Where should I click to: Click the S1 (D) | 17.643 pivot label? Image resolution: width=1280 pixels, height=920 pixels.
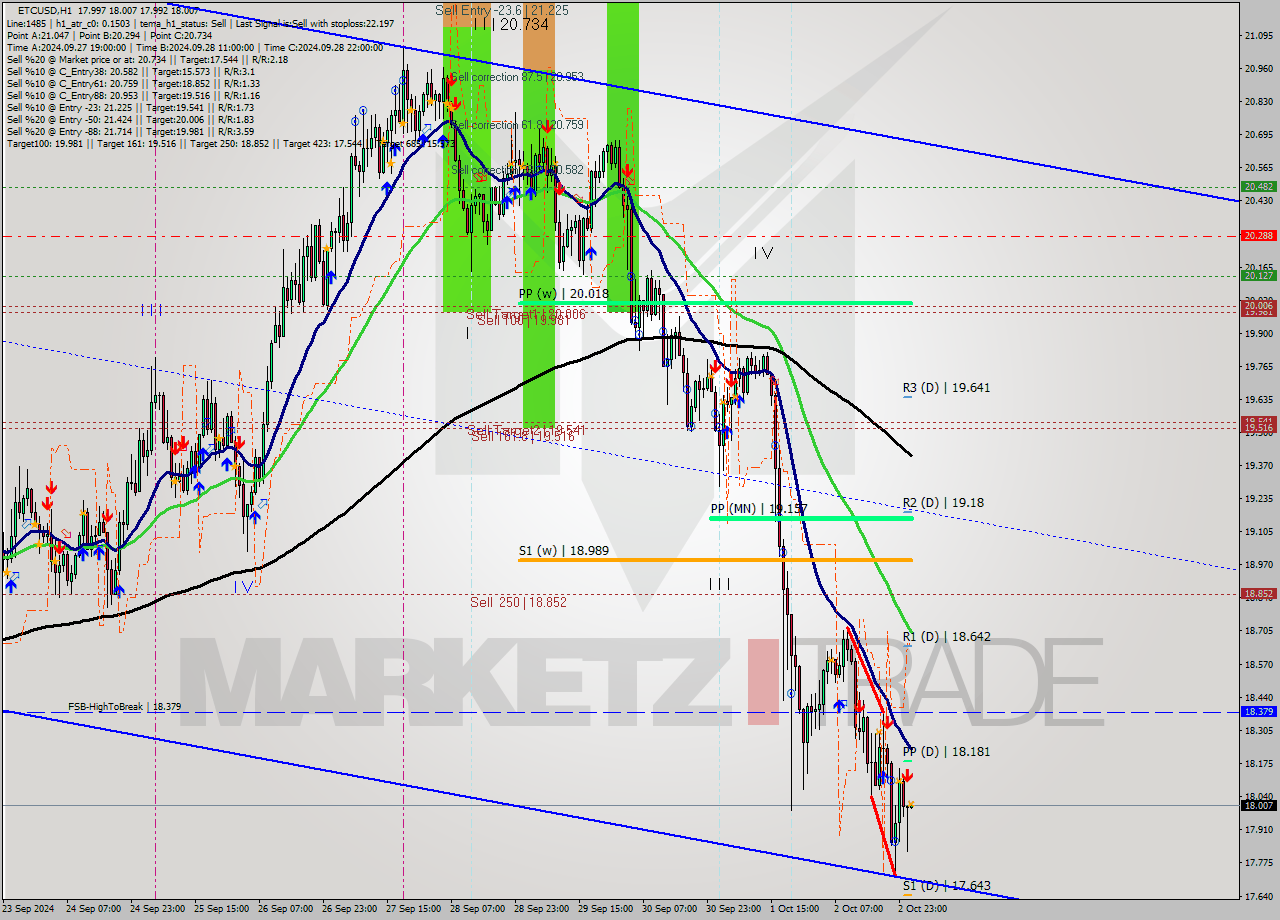(x=946, y=886)
